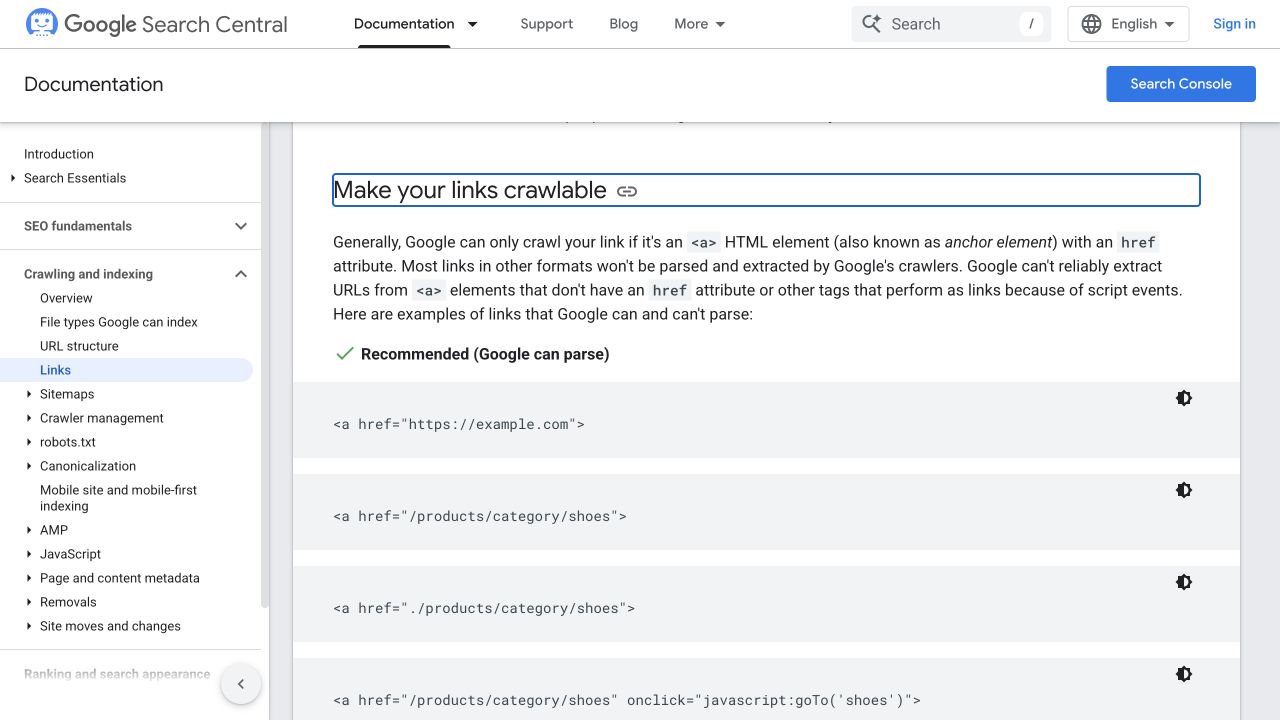Viewport: 1280px width, 720px height.
Task: Toggle dark theme on onclick goTo code block
Action: tap(1184, 674)
